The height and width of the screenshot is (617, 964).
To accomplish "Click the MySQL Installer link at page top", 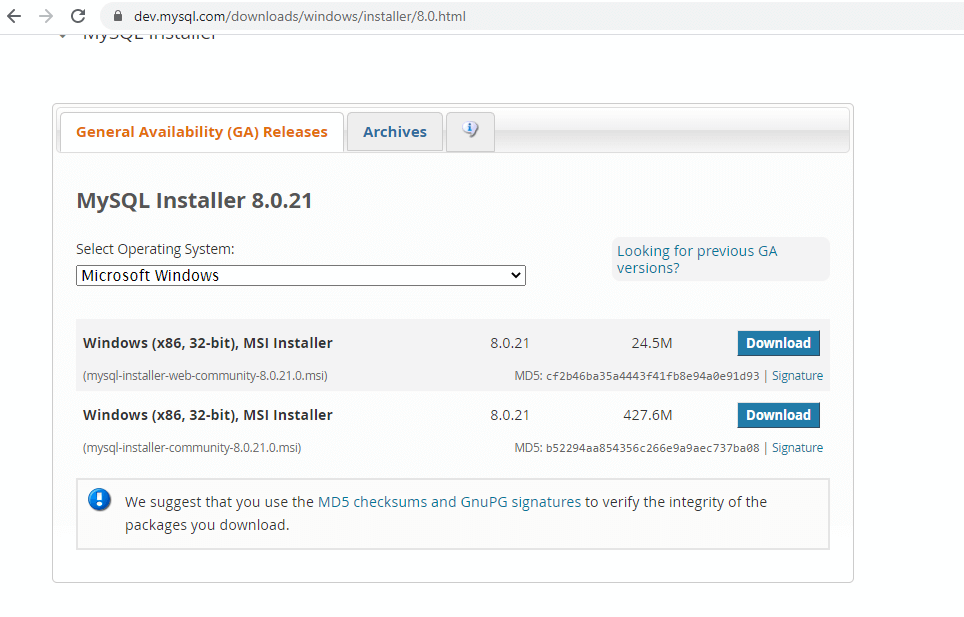I will 151,32.
